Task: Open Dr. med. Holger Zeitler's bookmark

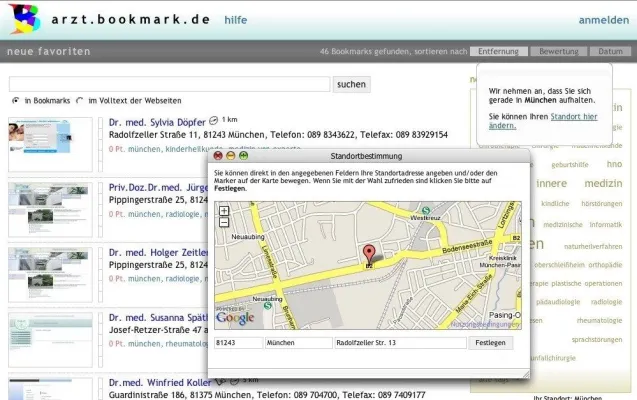Action: 158,253
